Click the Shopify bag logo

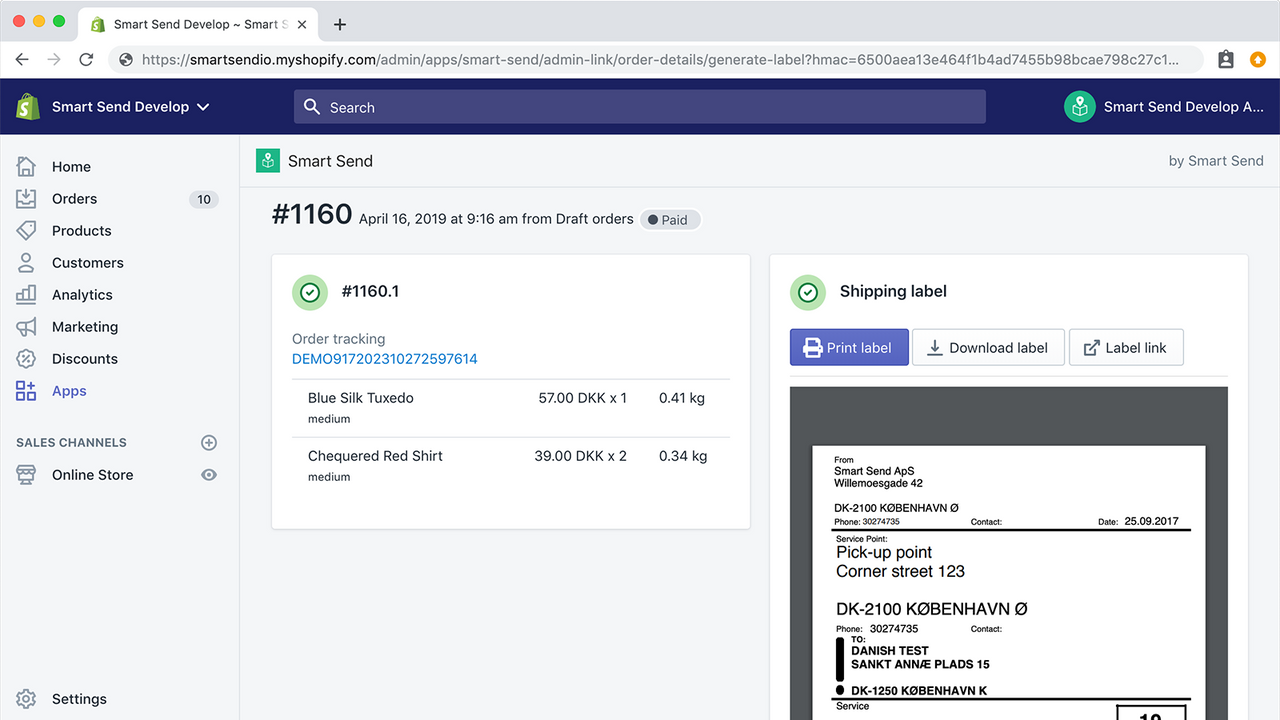pos(28,106)
